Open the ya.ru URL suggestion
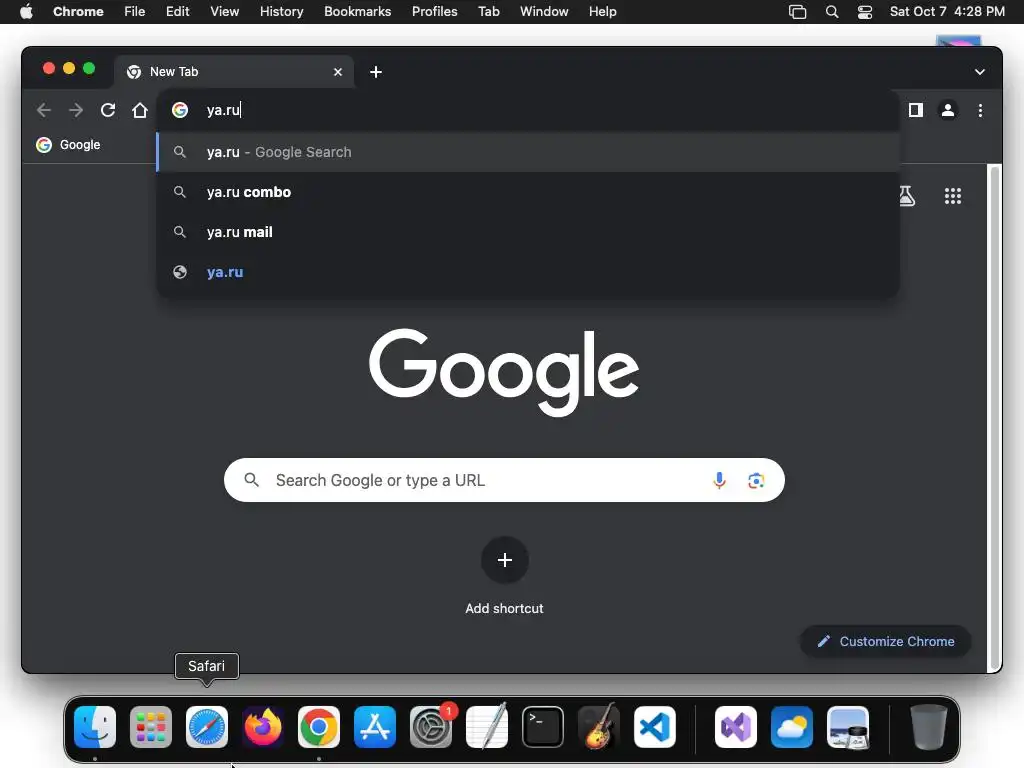The image size is (1024, 768). tap(528, 272)
